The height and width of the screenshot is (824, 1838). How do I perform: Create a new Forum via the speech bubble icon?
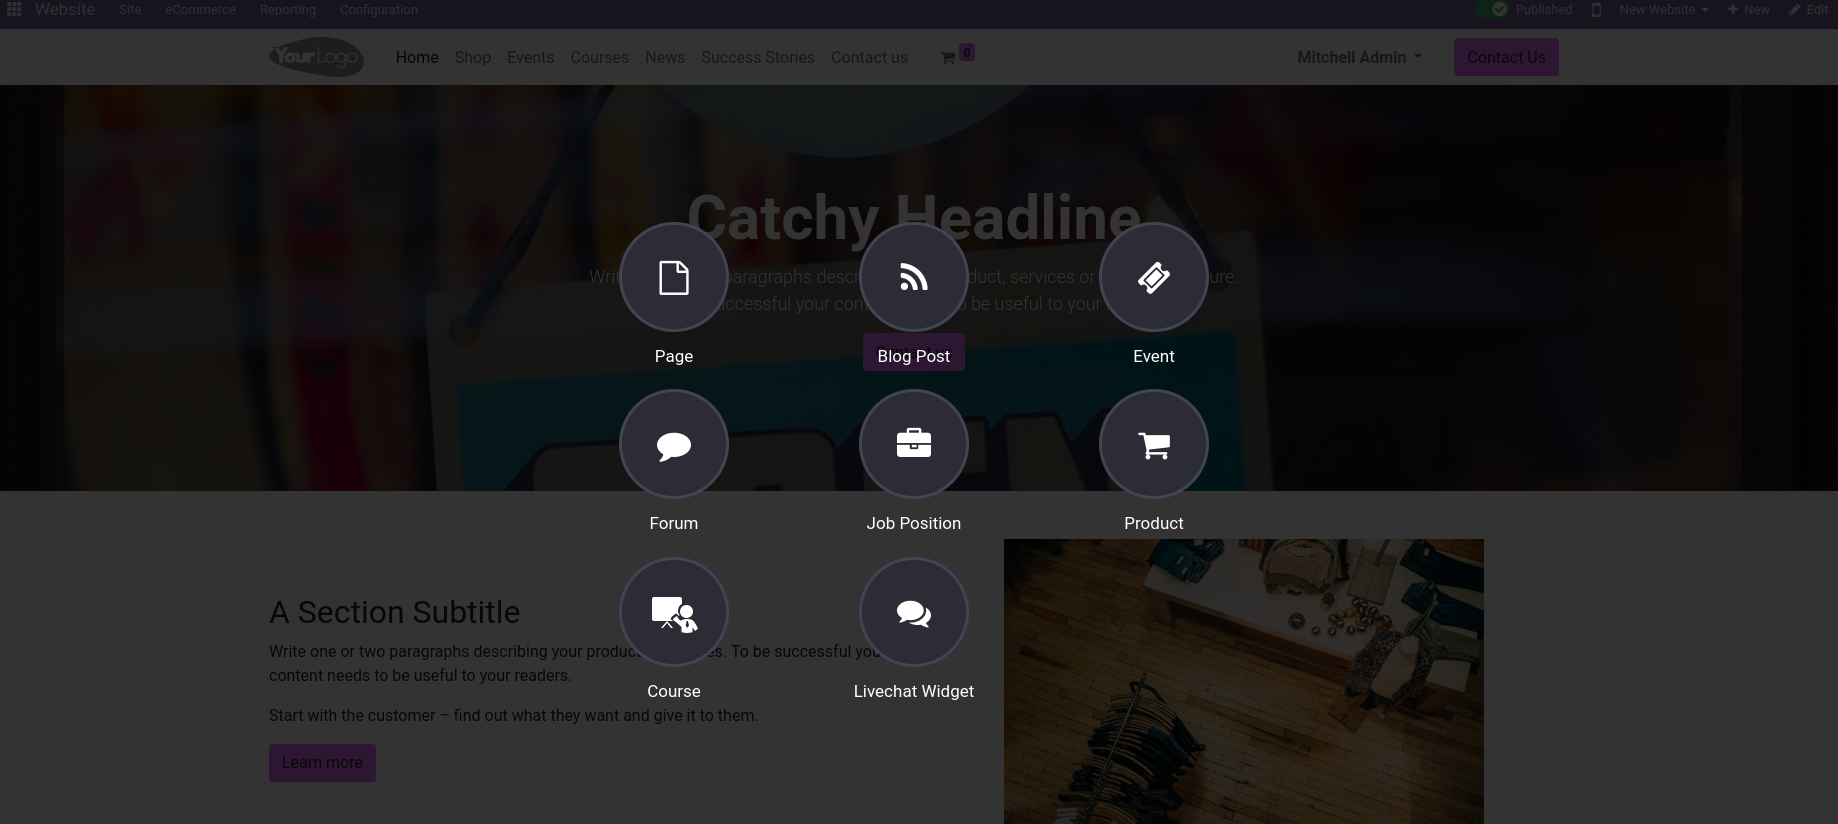(x=674, y=444)
